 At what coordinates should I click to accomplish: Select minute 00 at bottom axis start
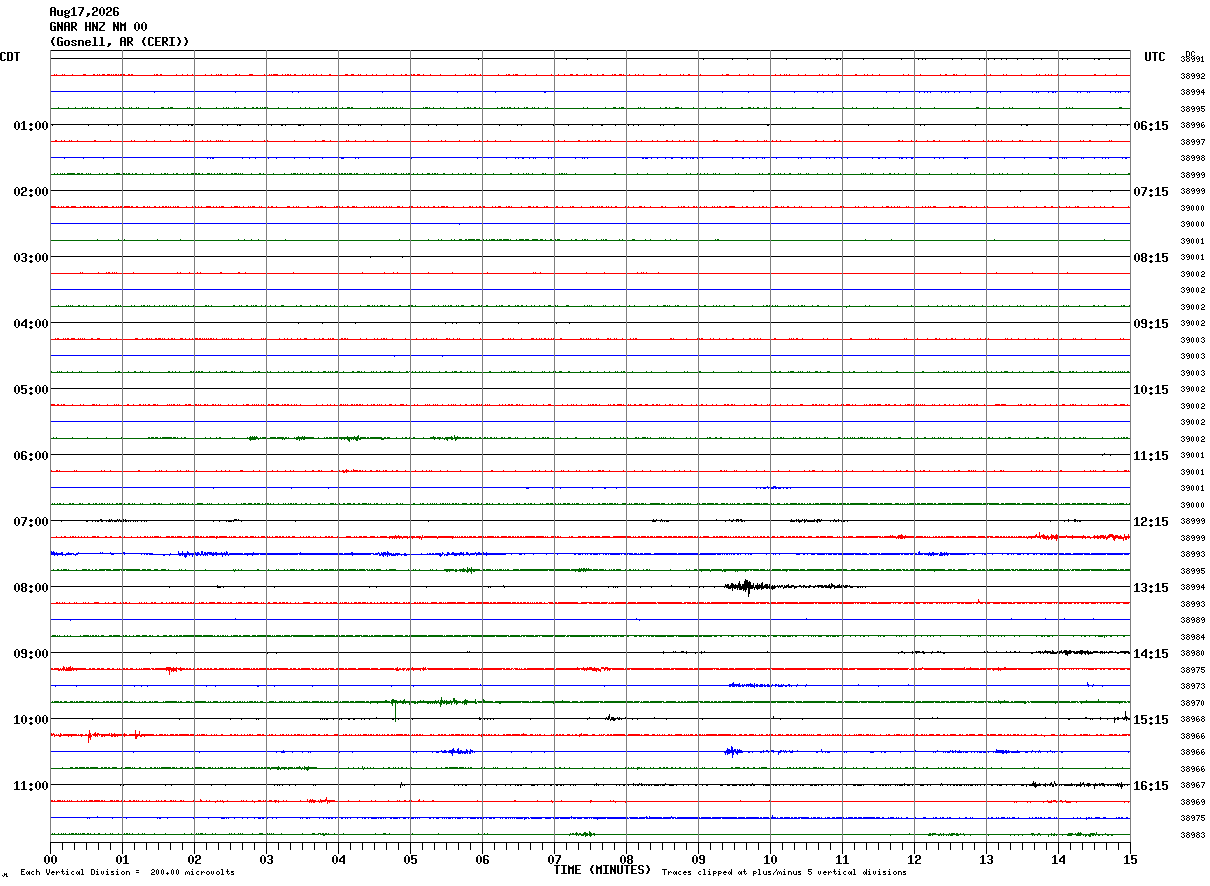(x=50, y=859)
